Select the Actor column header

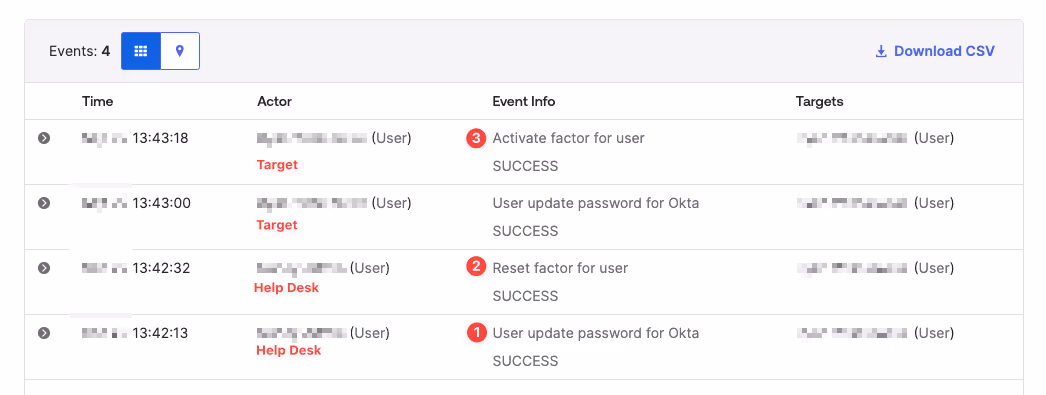274,101
